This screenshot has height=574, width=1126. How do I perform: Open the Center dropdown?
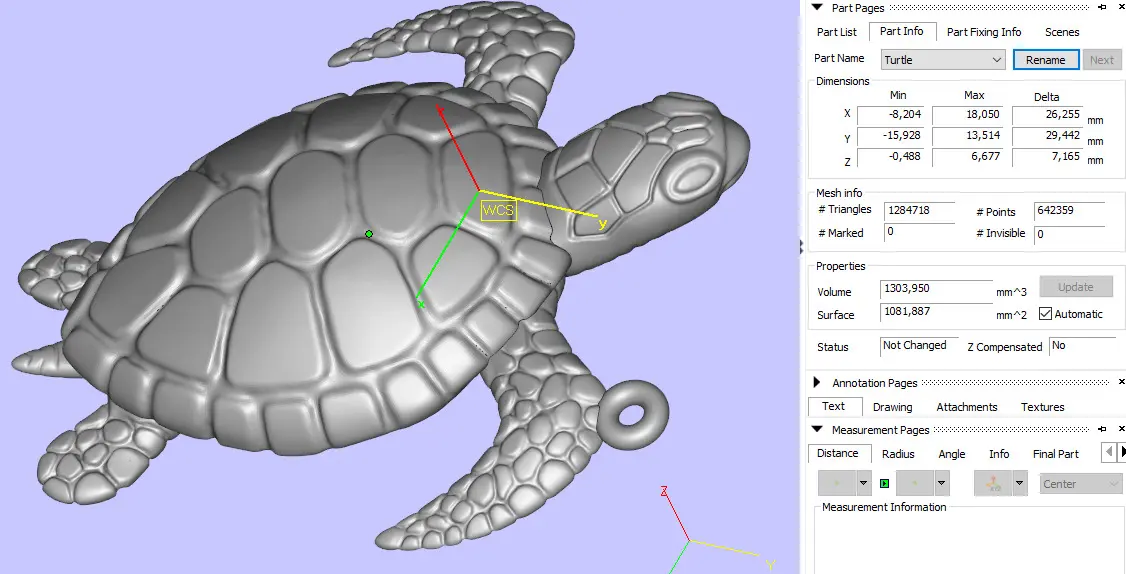pos(1081,483)
